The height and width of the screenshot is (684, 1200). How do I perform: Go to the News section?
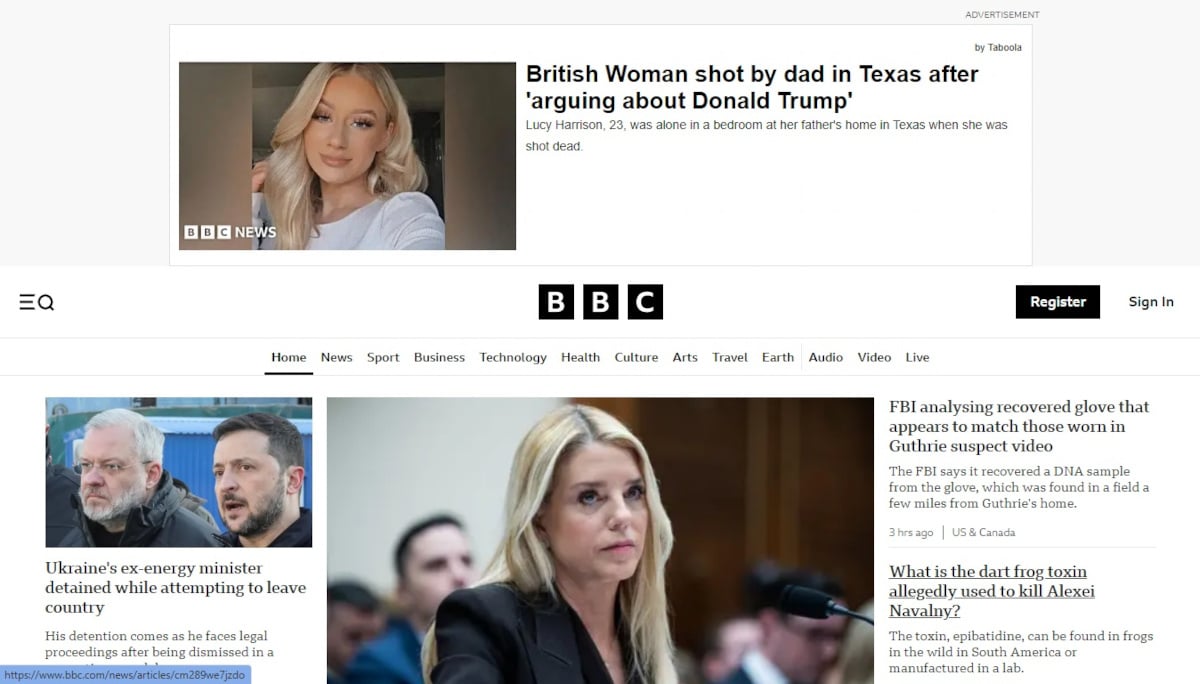[x=336, y=357]
